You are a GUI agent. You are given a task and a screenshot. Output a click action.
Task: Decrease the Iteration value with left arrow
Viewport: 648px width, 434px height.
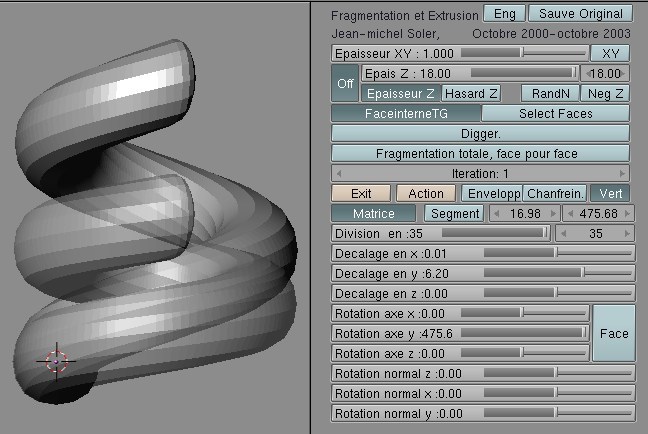click(339, 174)
